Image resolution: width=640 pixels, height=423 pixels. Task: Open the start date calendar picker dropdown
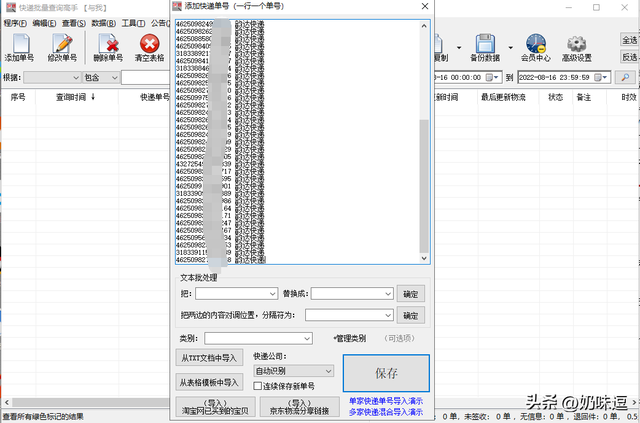[493, 77]
